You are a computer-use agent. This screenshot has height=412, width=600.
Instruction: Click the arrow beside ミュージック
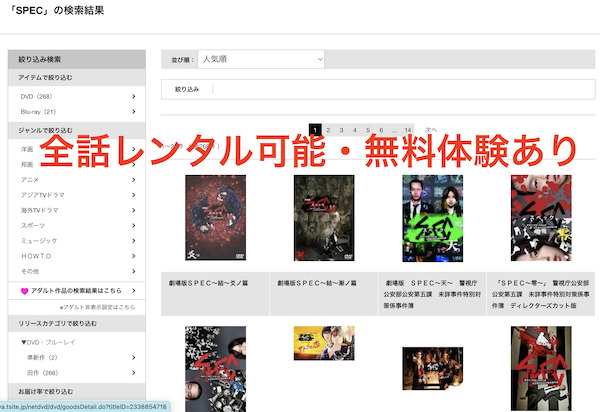[134, 241]
